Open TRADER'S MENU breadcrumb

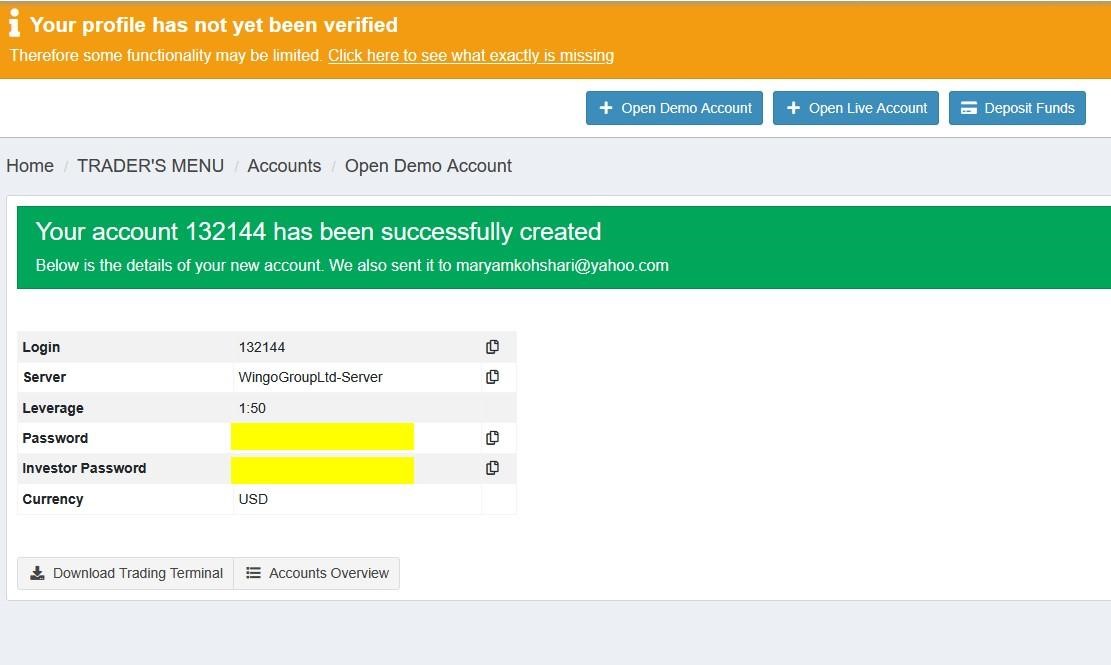tap(150, 166)
